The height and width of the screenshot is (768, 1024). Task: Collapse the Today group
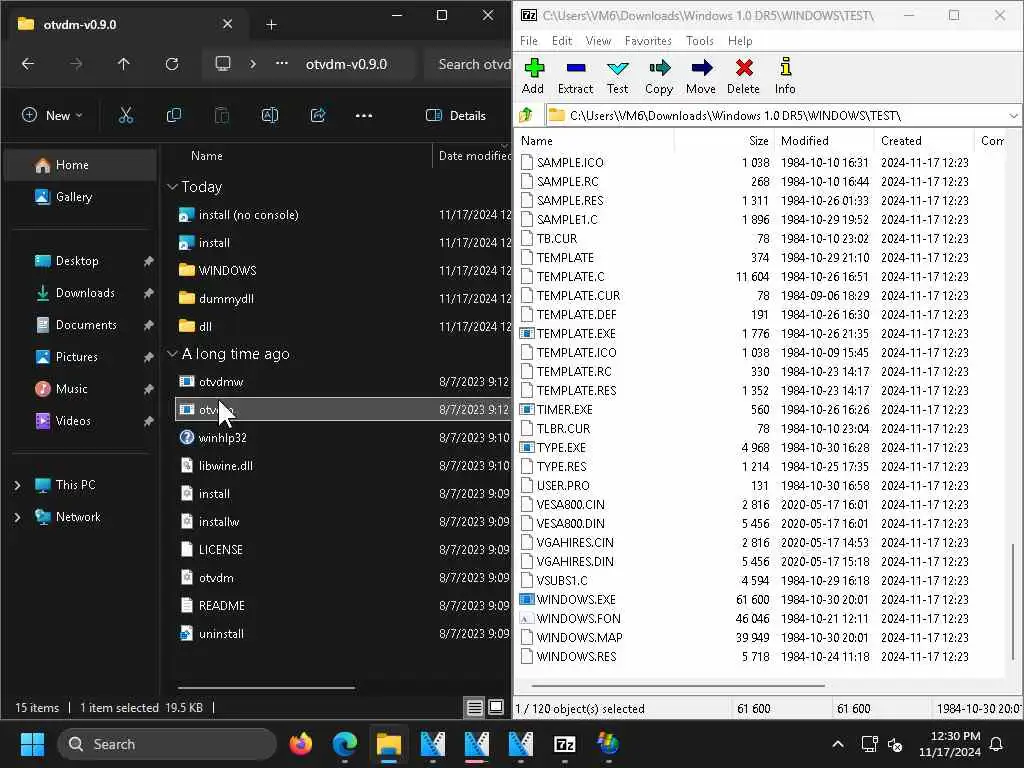(172, 187)
